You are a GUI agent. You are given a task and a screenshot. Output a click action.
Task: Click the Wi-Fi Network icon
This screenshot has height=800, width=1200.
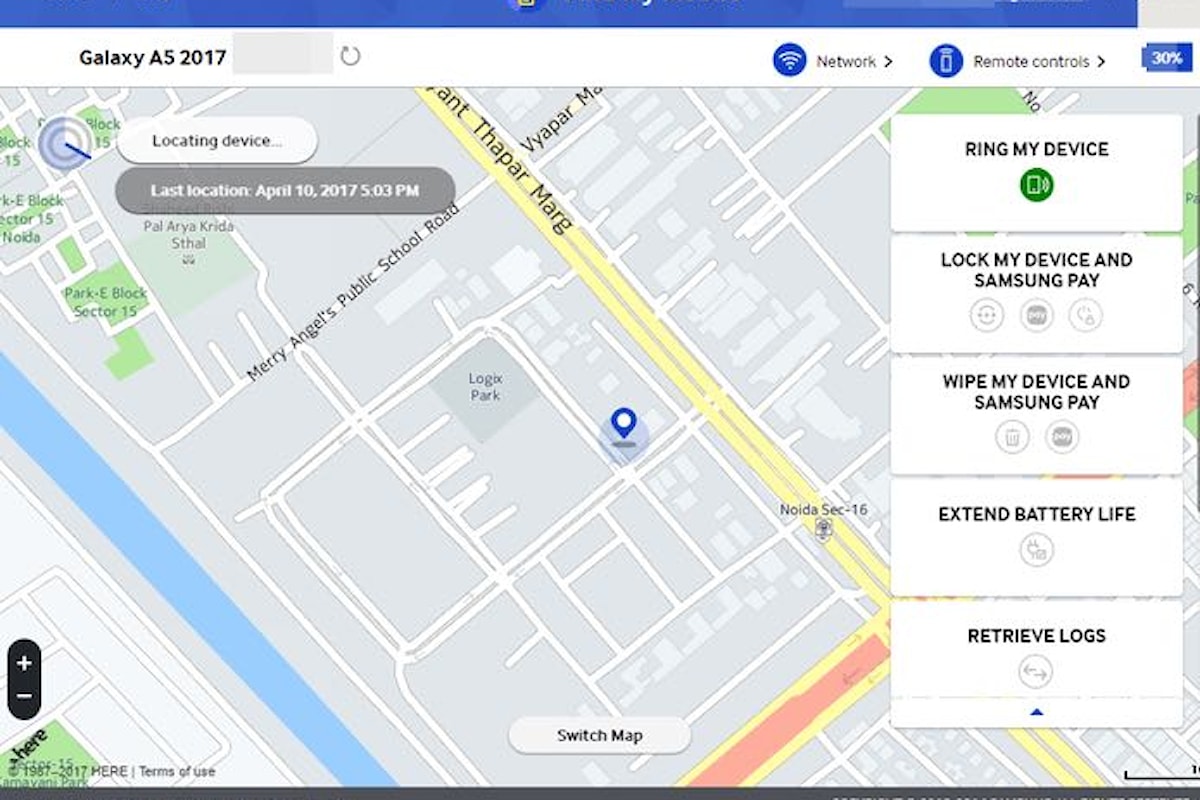[x=789, y=61]
